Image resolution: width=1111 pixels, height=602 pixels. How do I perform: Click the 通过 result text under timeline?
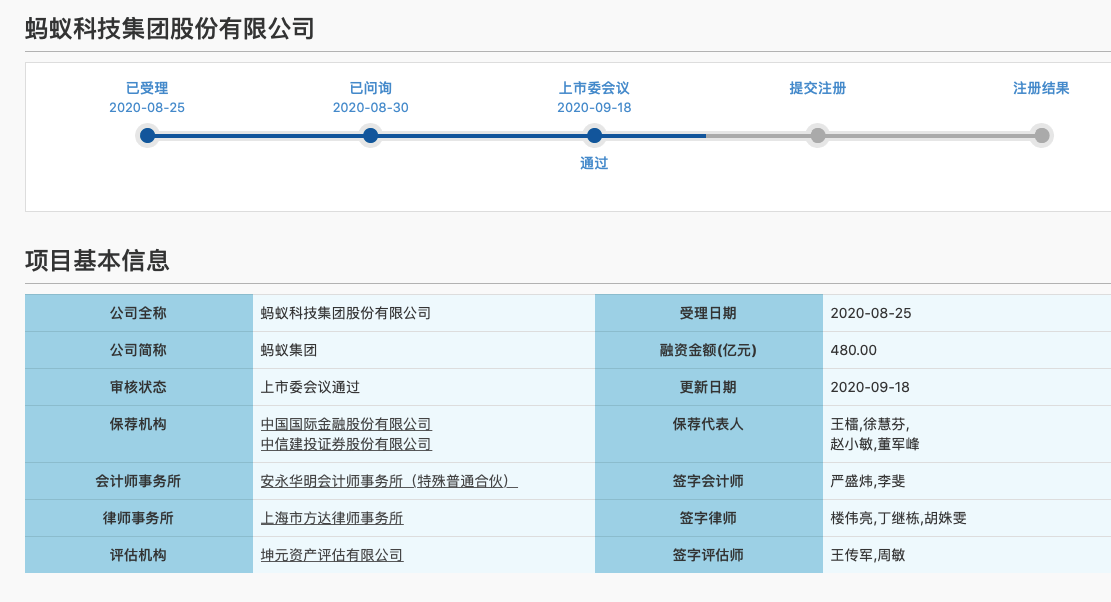pos(594,163)
